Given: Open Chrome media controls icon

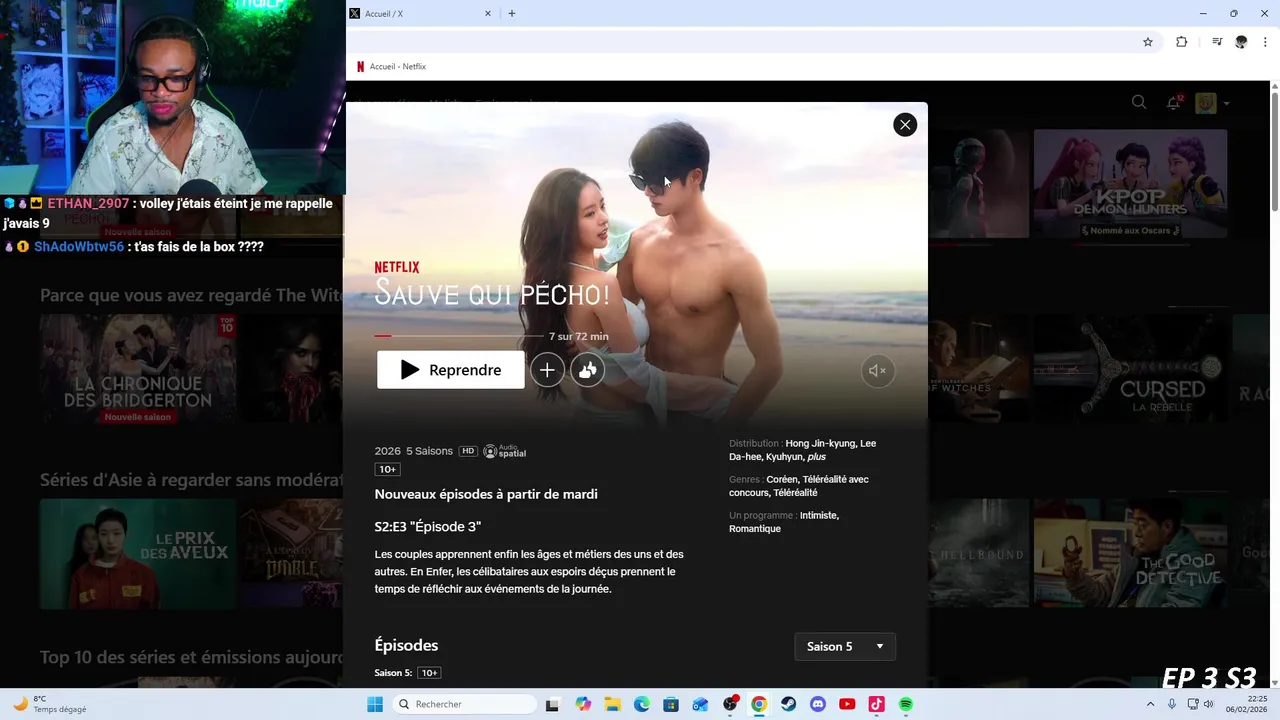Looking at the screenshot, I should click(1217, 42).
